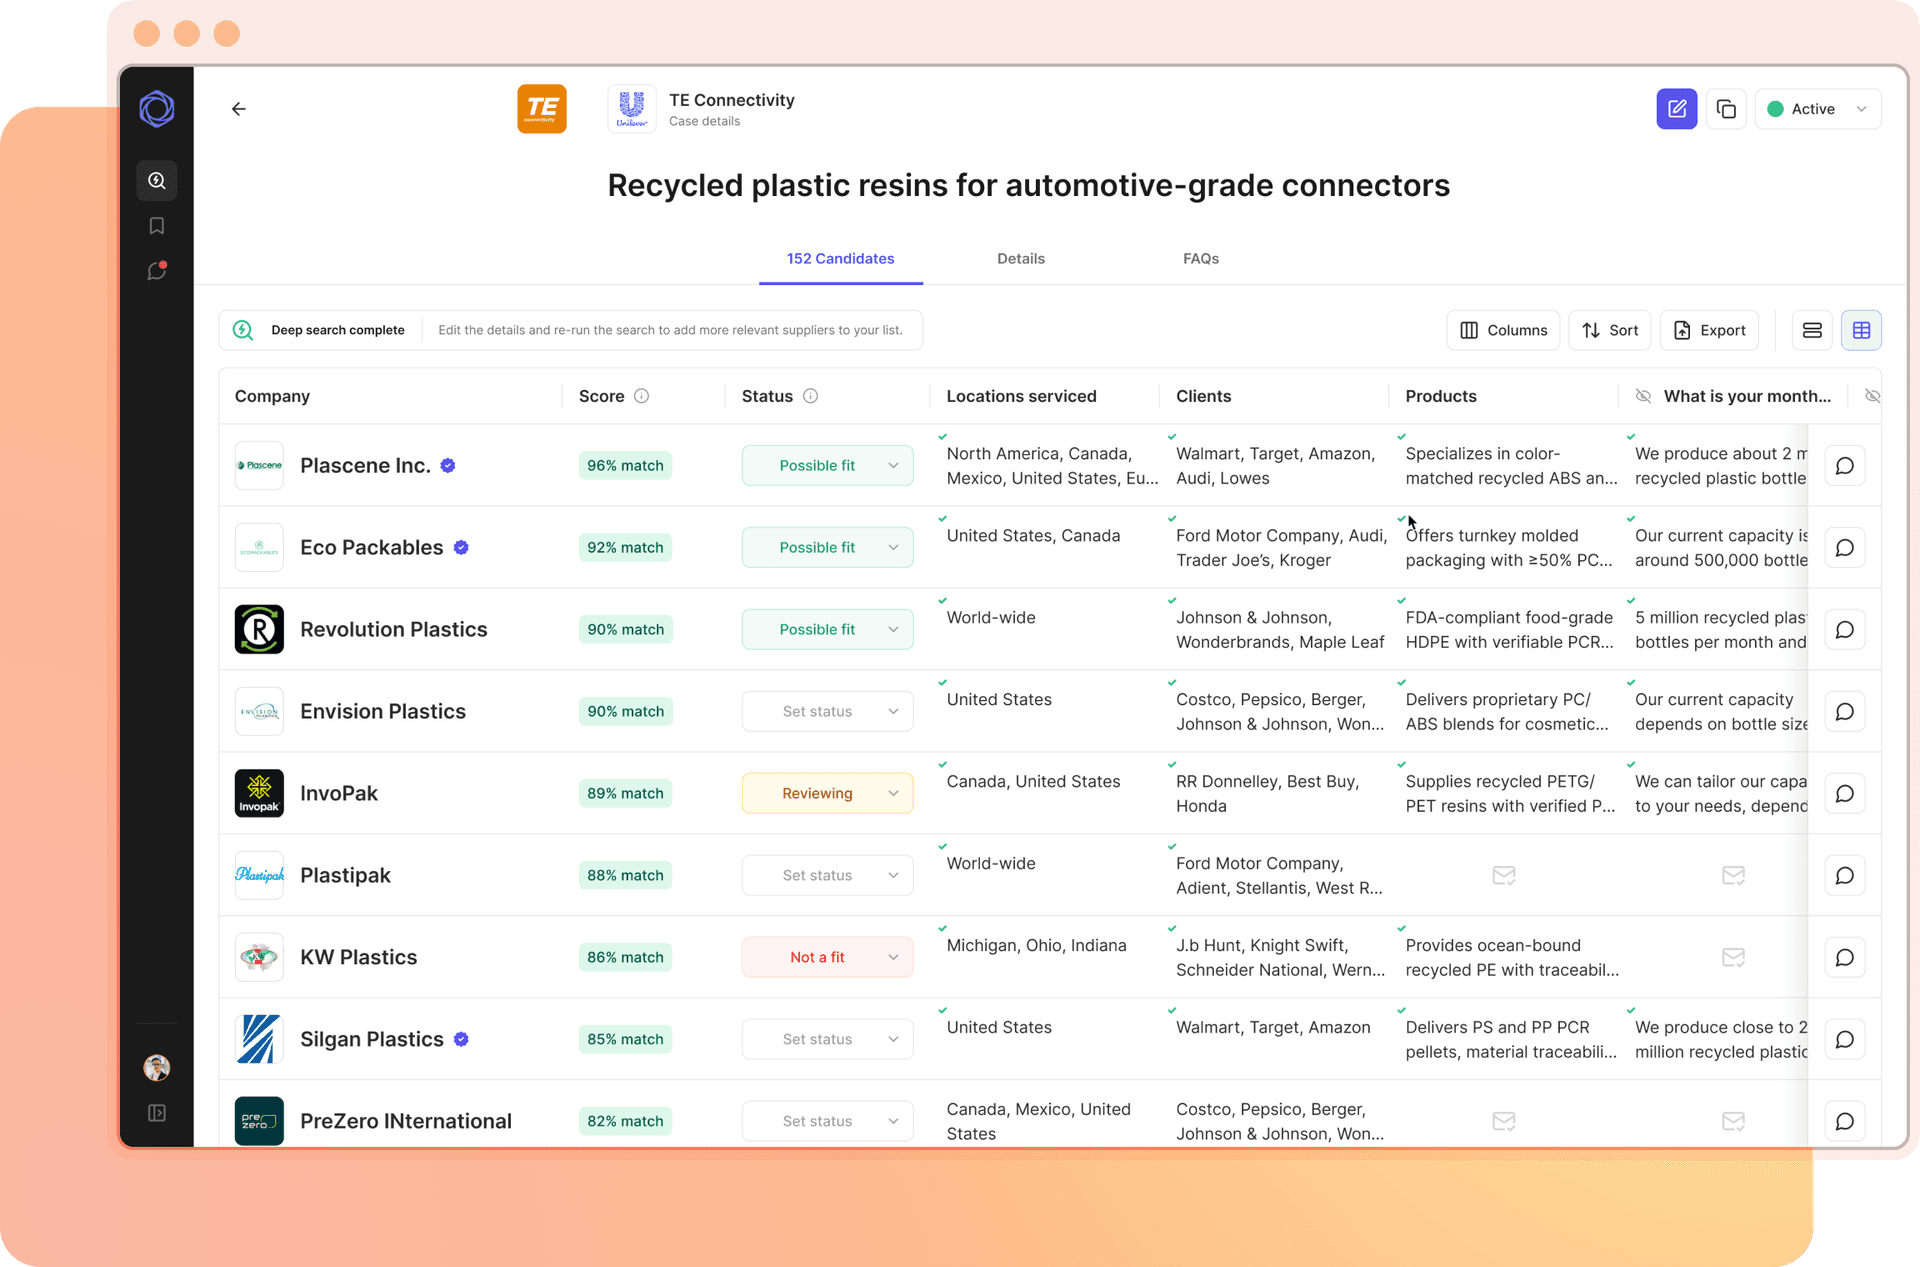Open chat for InvoPak row

1845,793
